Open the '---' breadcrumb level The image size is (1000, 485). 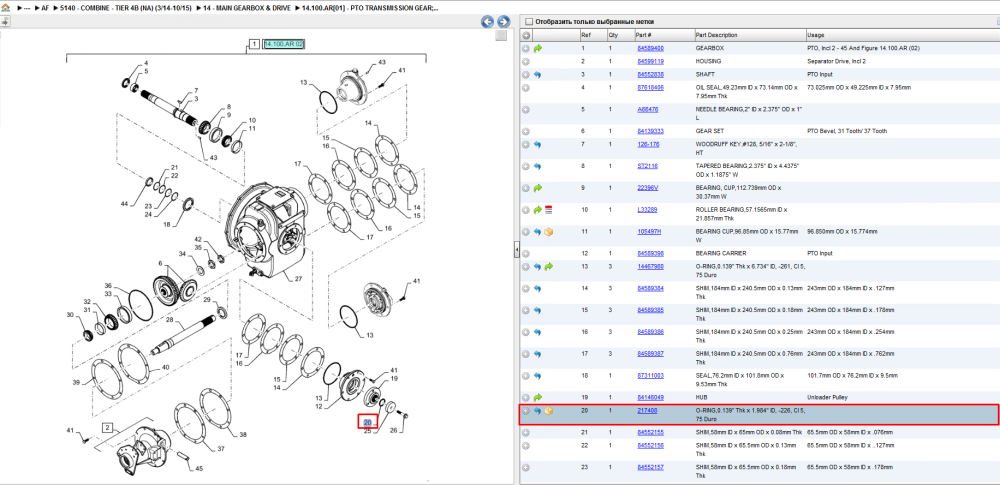tap(27, 8)
